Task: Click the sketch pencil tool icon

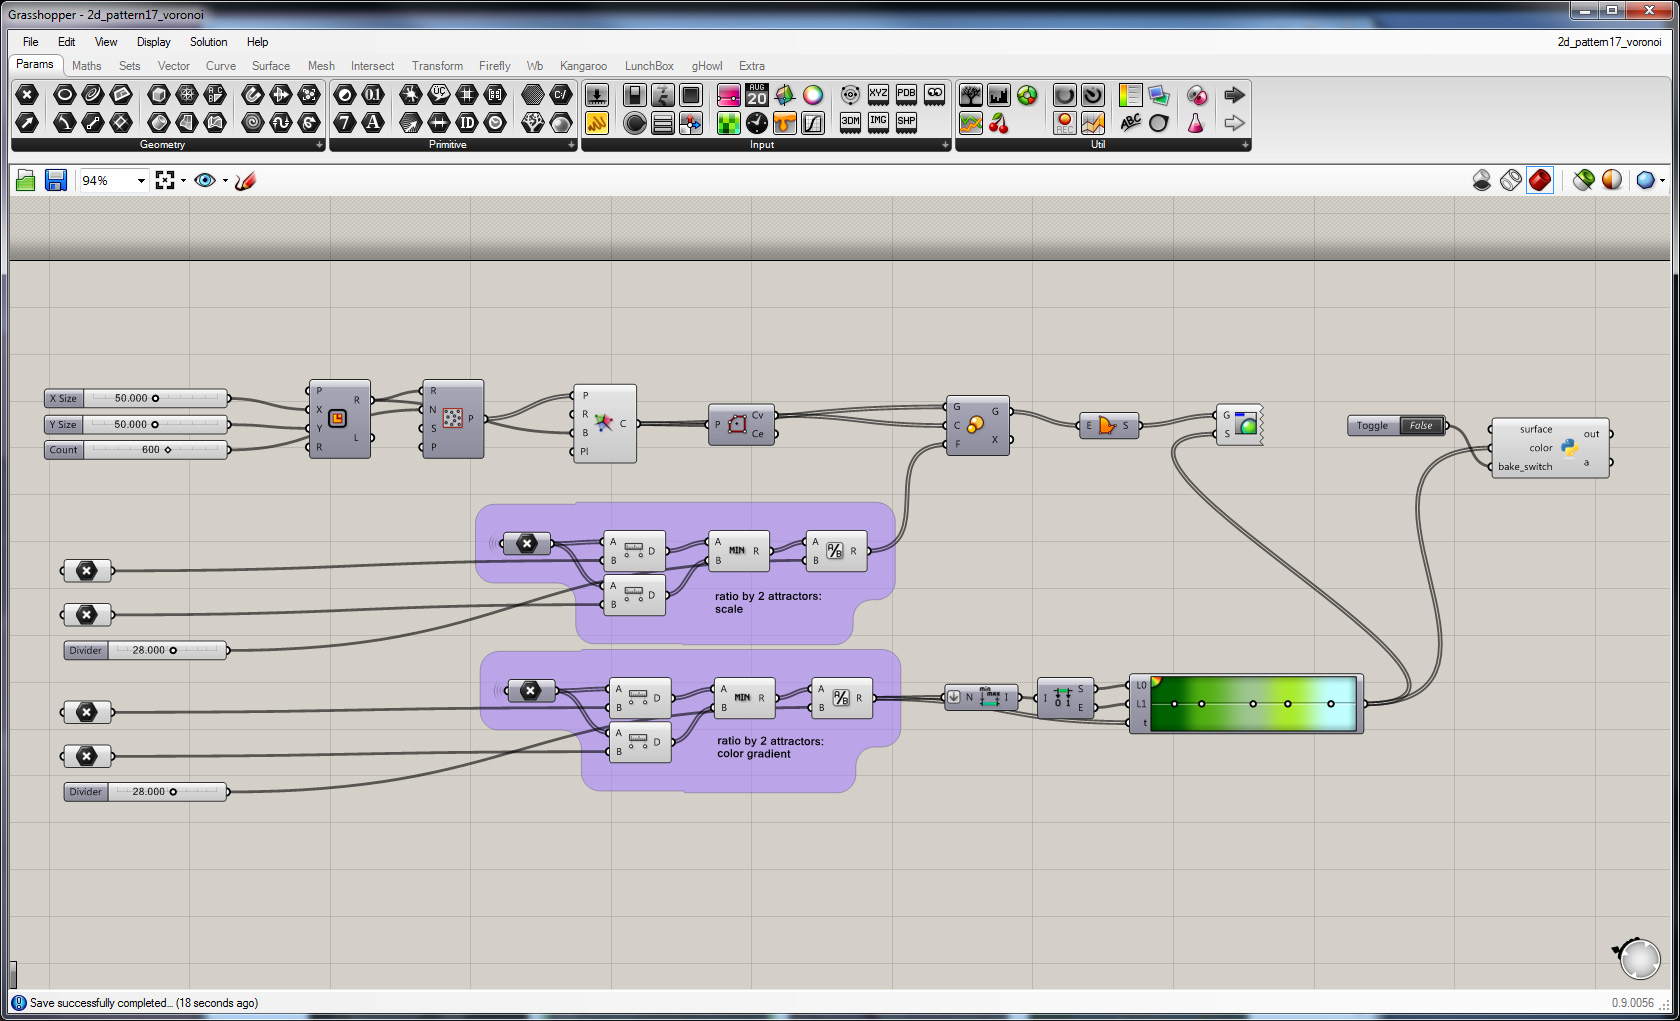Action: (246, 180)
